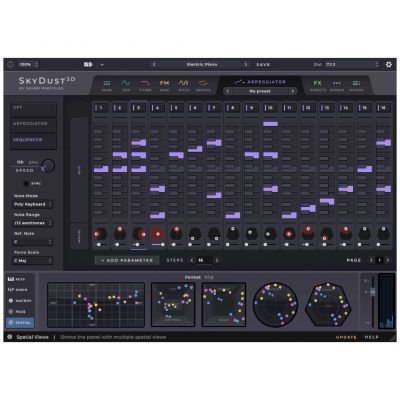Select OFF mode
The height and width of the screenshot is (400, 400).
[x=33, y=109]
